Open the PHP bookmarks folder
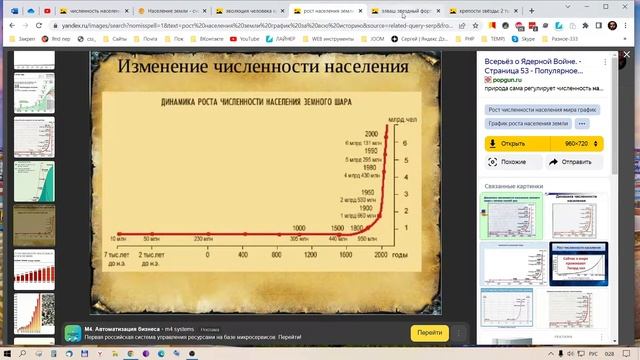The height and width of the screenshot is (360, 640). [465, 39]
